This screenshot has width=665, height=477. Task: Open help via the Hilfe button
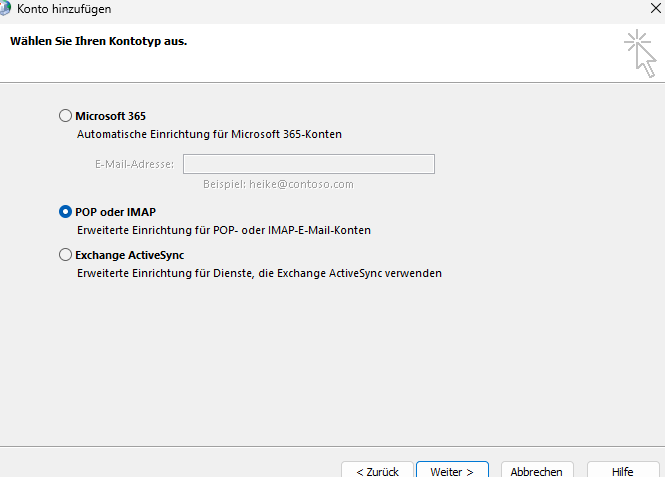pos(622,471)
